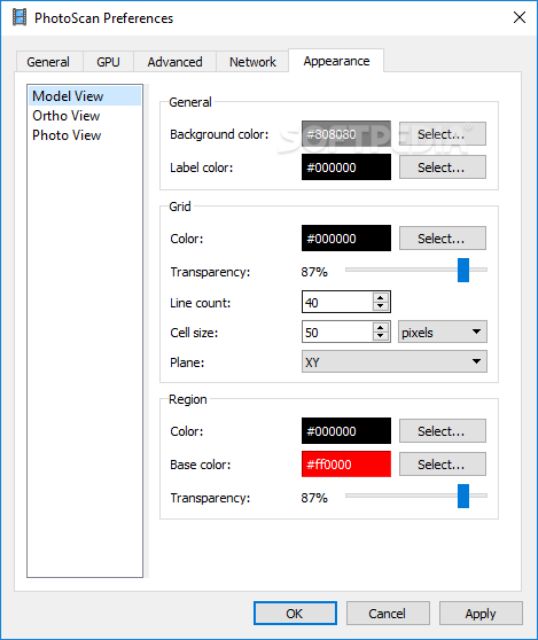538x640 pixels.
Task: Increase the Cell size with up arrow
Action: tap(380, 327)
